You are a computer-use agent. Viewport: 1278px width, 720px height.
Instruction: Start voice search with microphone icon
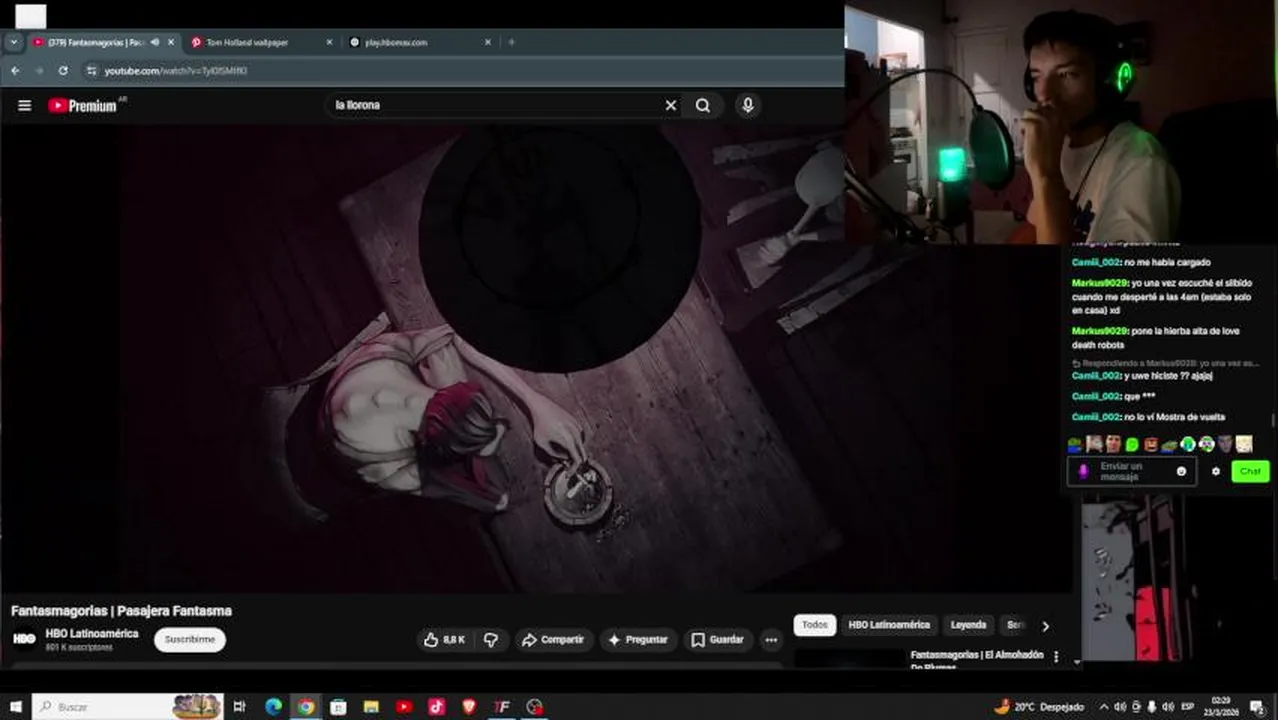(747, 105)
